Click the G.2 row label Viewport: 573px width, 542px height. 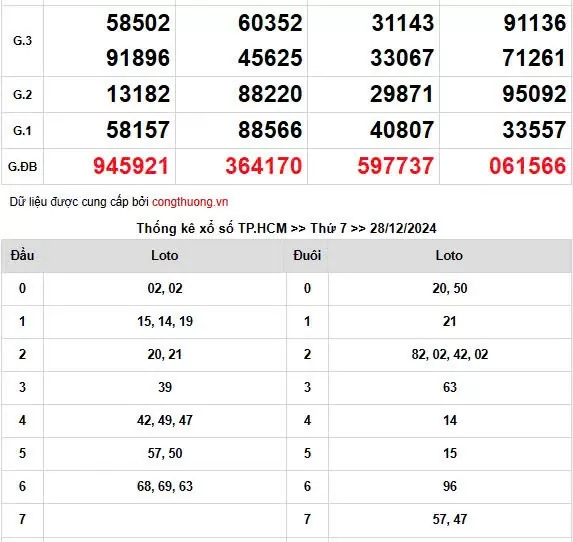click(22, 95)
